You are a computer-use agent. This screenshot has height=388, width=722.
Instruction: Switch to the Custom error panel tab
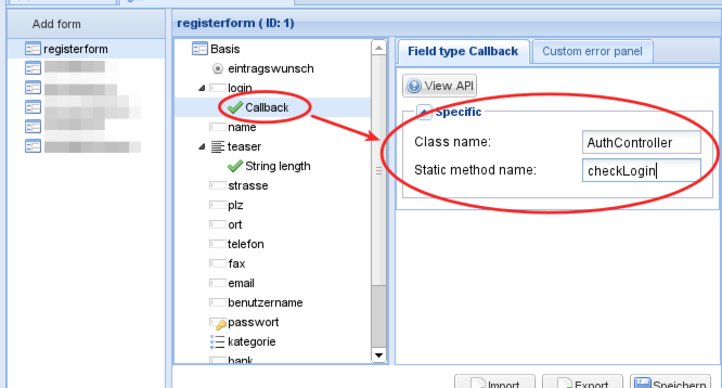coord(592,51)
